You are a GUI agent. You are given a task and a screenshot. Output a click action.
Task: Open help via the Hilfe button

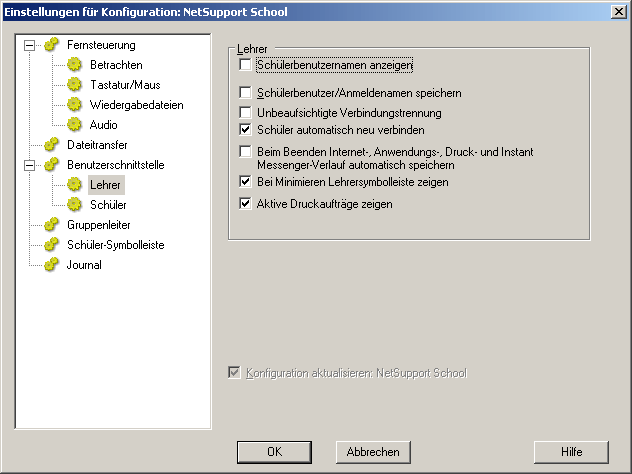571,451
